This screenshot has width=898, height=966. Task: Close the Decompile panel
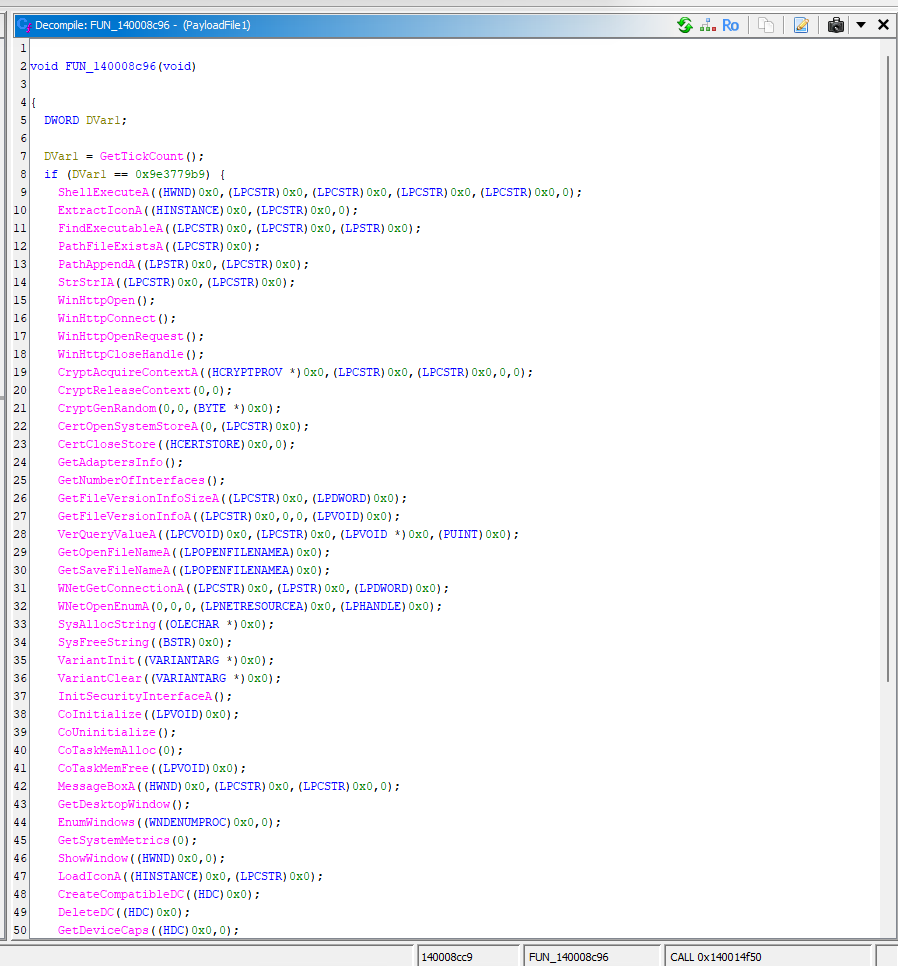883,25
